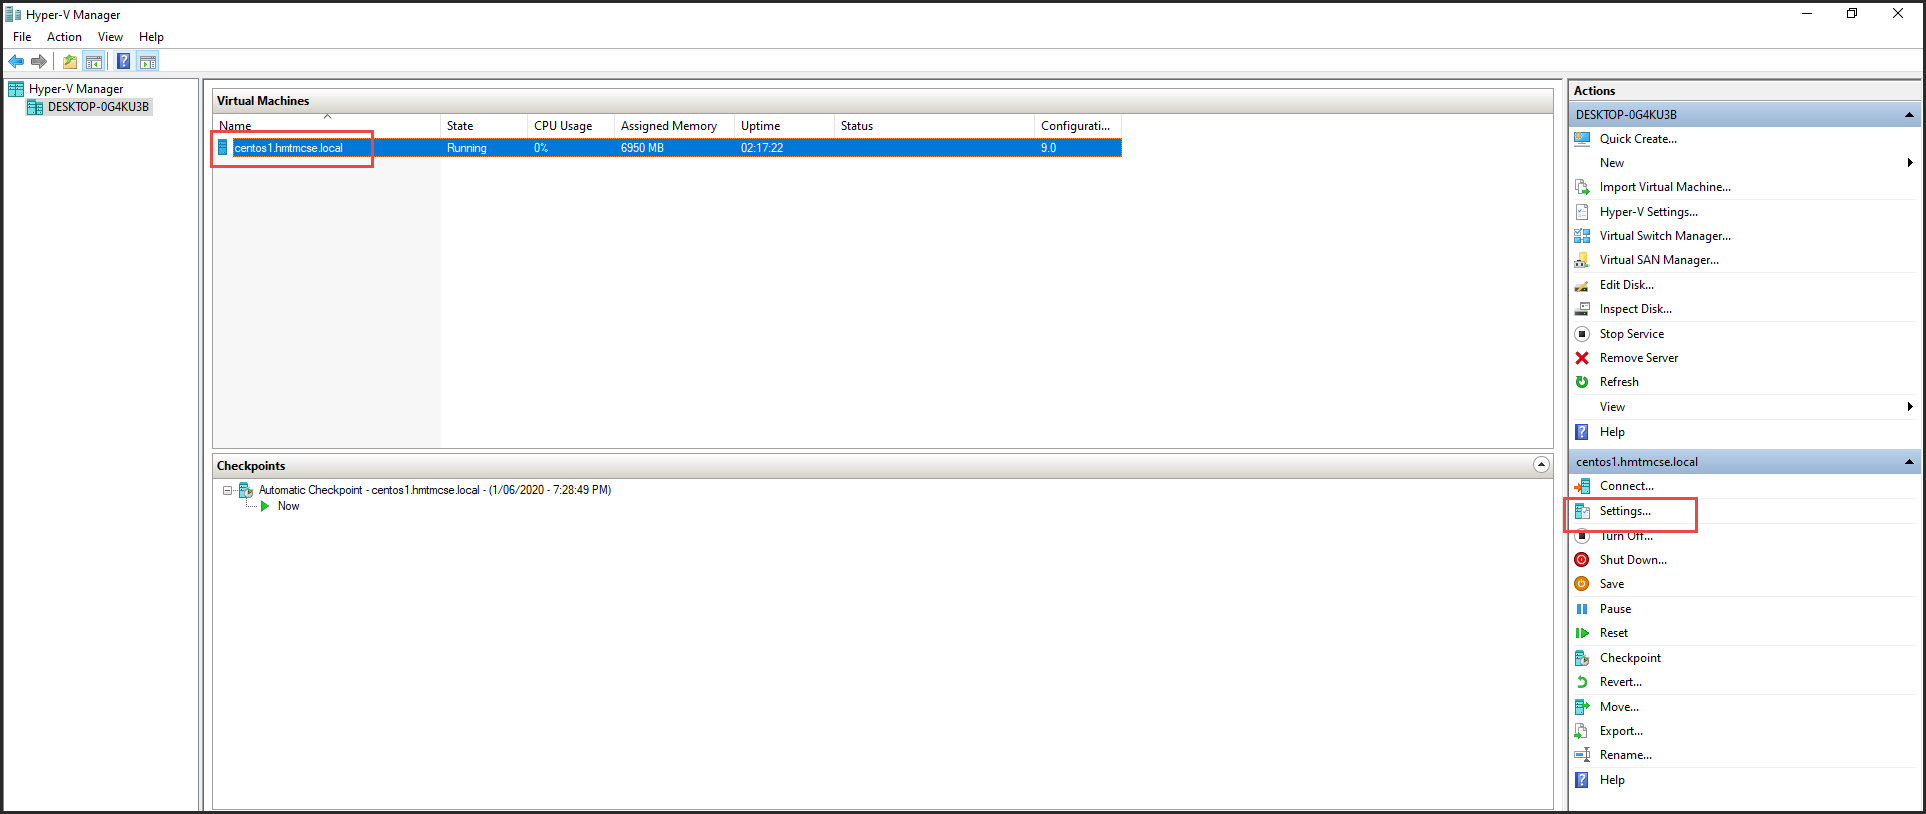Image resolution: width=1926 pixels, height=814 pixels.
Task: Click the blue Help question mark toolbar icon
Action: [123, 62]
